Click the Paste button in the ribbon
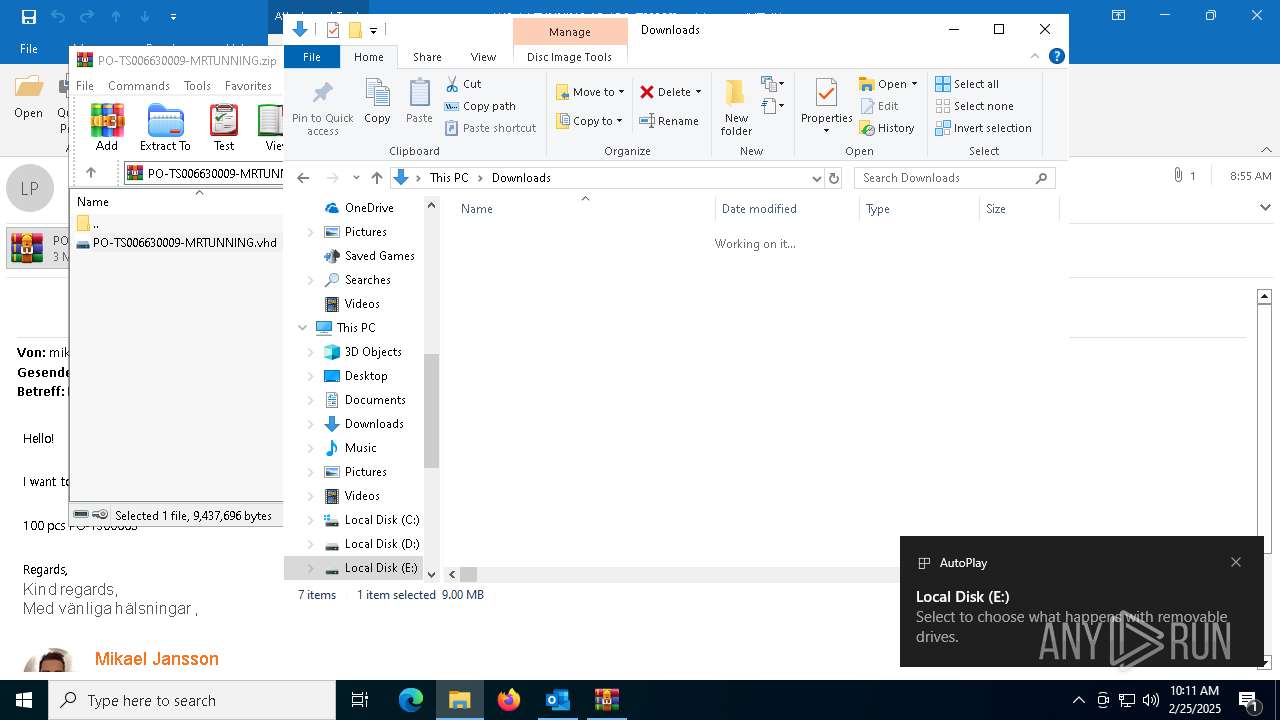 [x=419, y=102]
